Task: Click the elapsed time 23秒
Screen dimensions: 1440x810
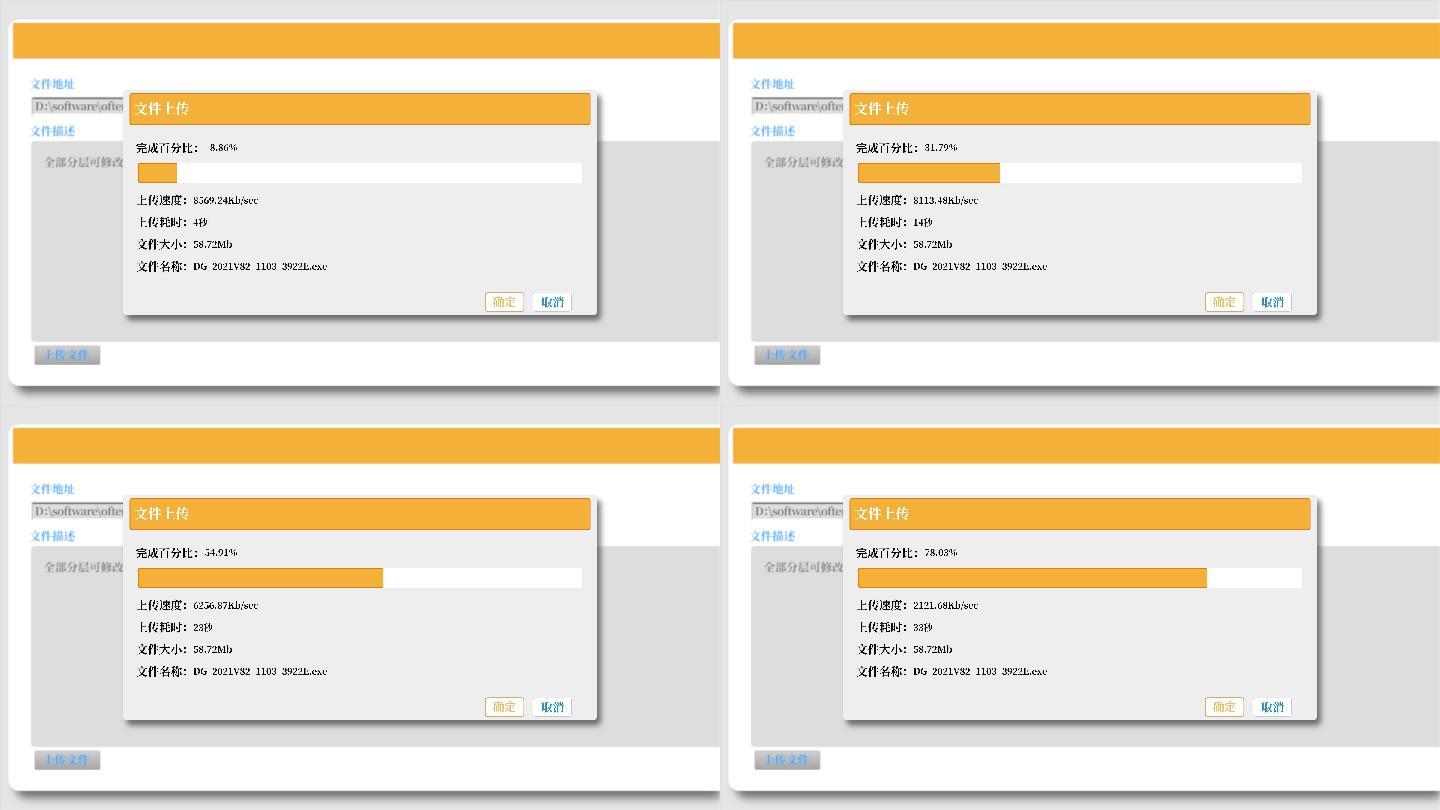Action: tap(202, 627)
